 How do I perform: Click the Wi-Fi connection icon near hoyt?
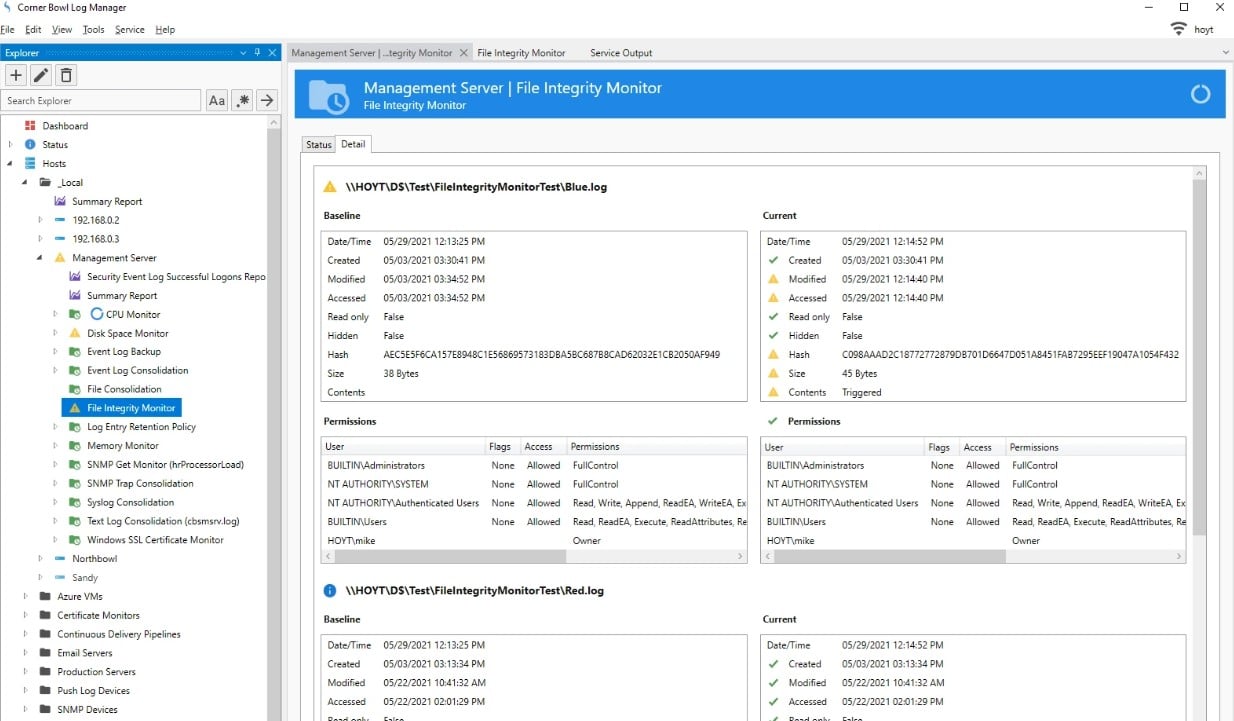pos(1179,29)
